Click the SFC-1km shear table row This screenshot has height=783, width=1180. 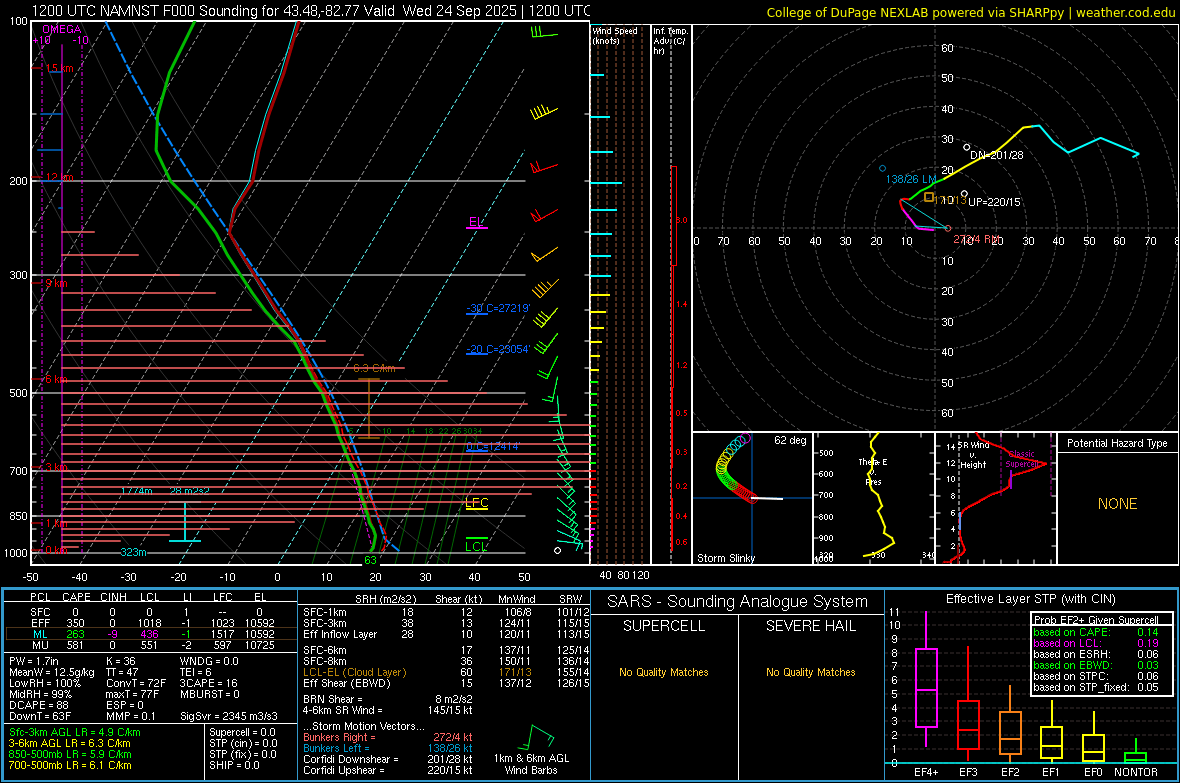[446, 612]
